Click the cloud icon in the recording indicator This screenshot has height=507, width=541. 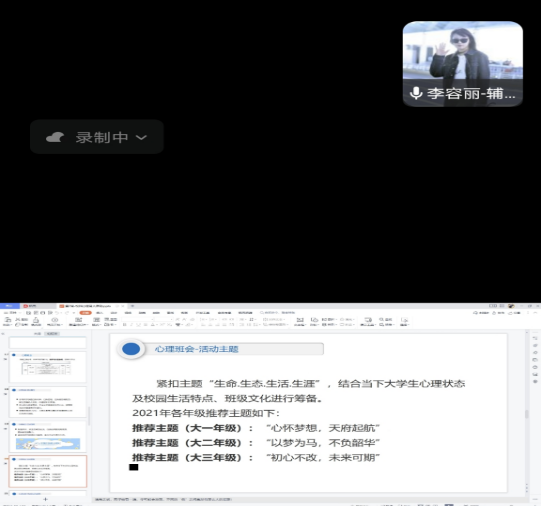pyautogui.click(x=55, y=137)
